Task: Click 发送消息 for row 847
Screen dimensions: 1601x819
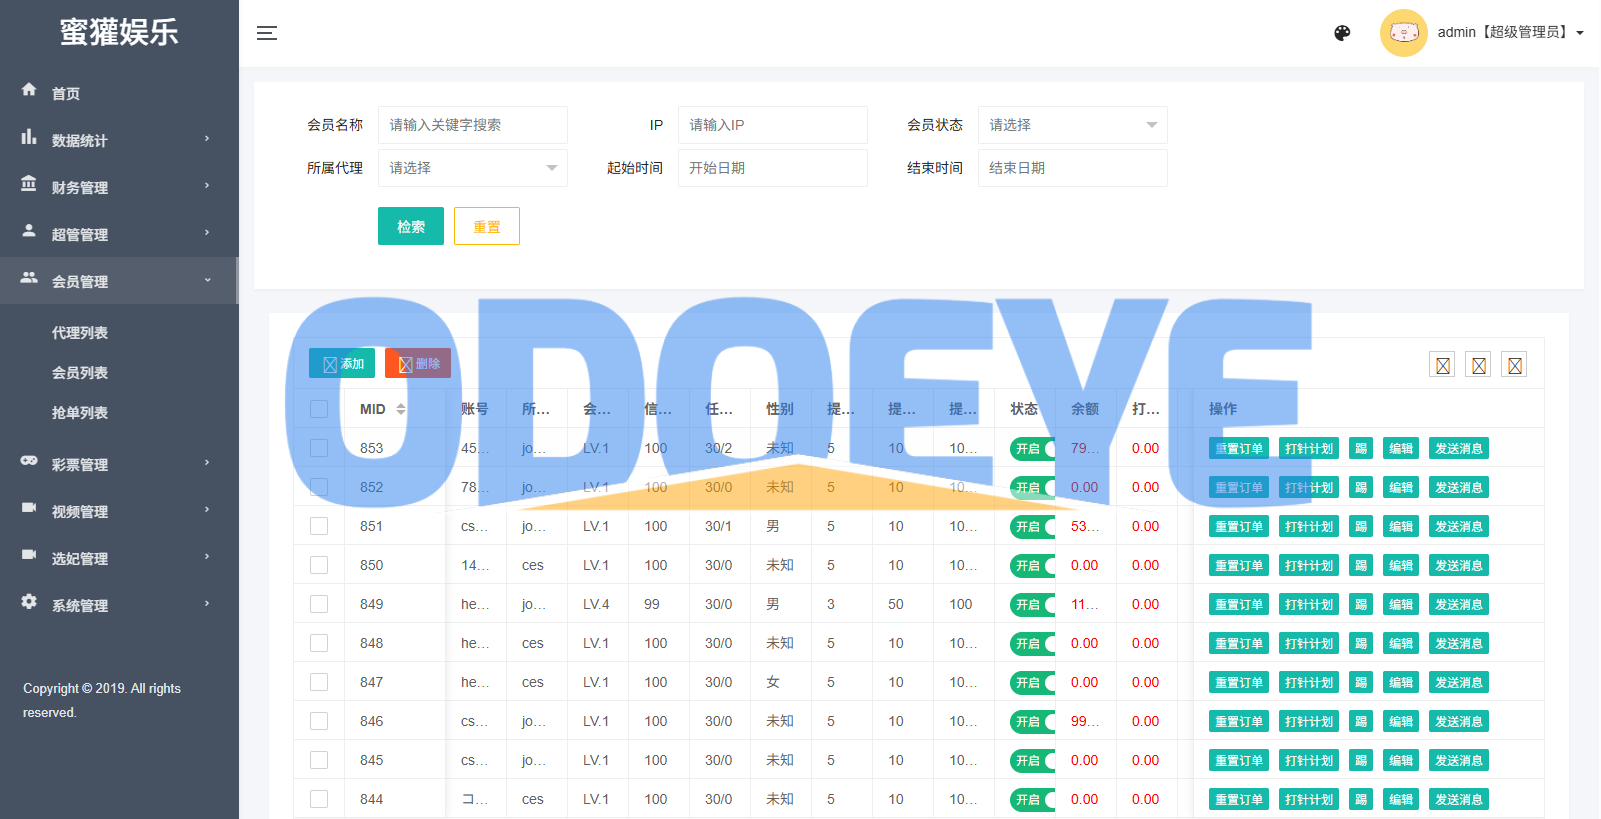Action: 1458,683
